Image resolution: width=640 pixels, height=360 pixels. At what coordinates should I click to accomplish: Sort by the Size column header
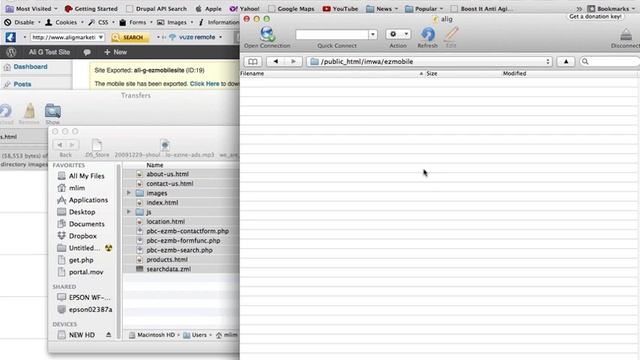click(432, 73)
